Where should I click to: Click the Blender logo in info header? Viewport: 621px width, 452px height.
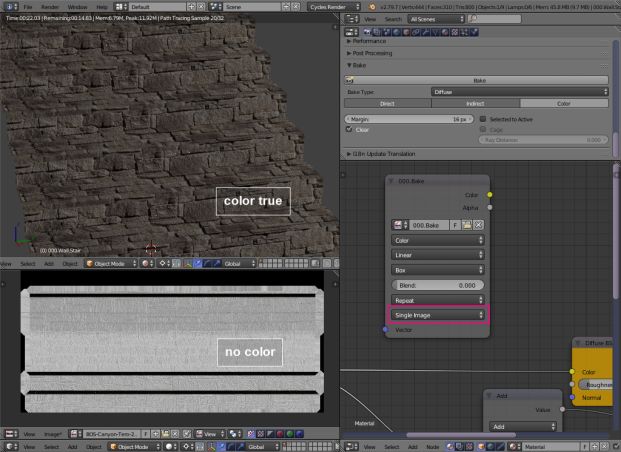coord(372,7)
